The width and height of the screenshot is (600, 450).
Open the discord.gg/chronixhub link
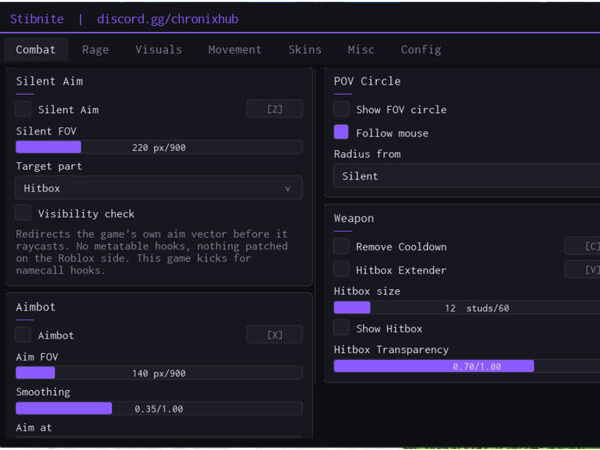[x=168, y=19]
